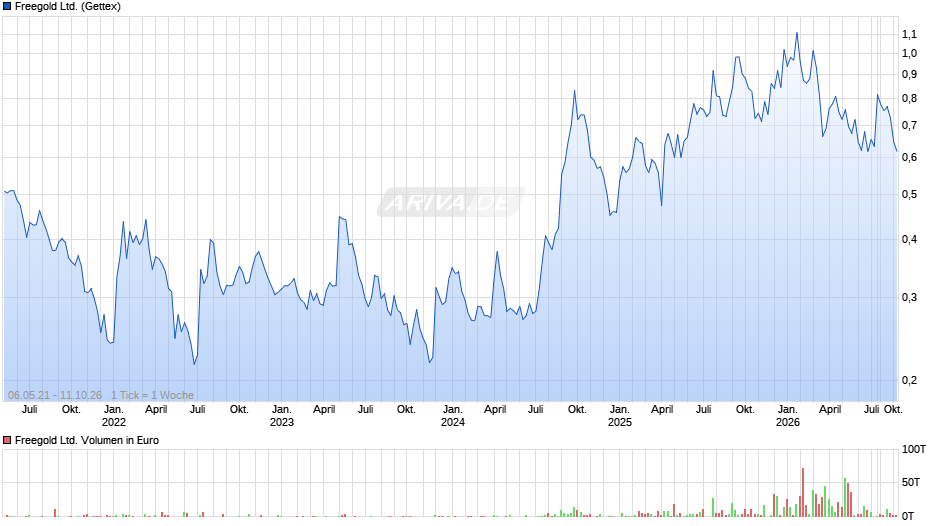
Task: Click the 2023 year label
Action: tap(282, 422)
